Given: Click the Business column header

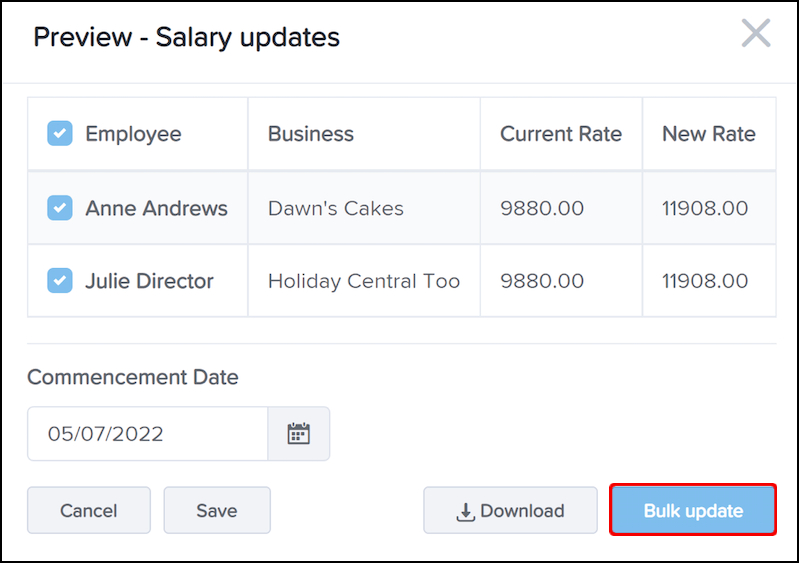Looking at the screenshot, I should point(311,134).
